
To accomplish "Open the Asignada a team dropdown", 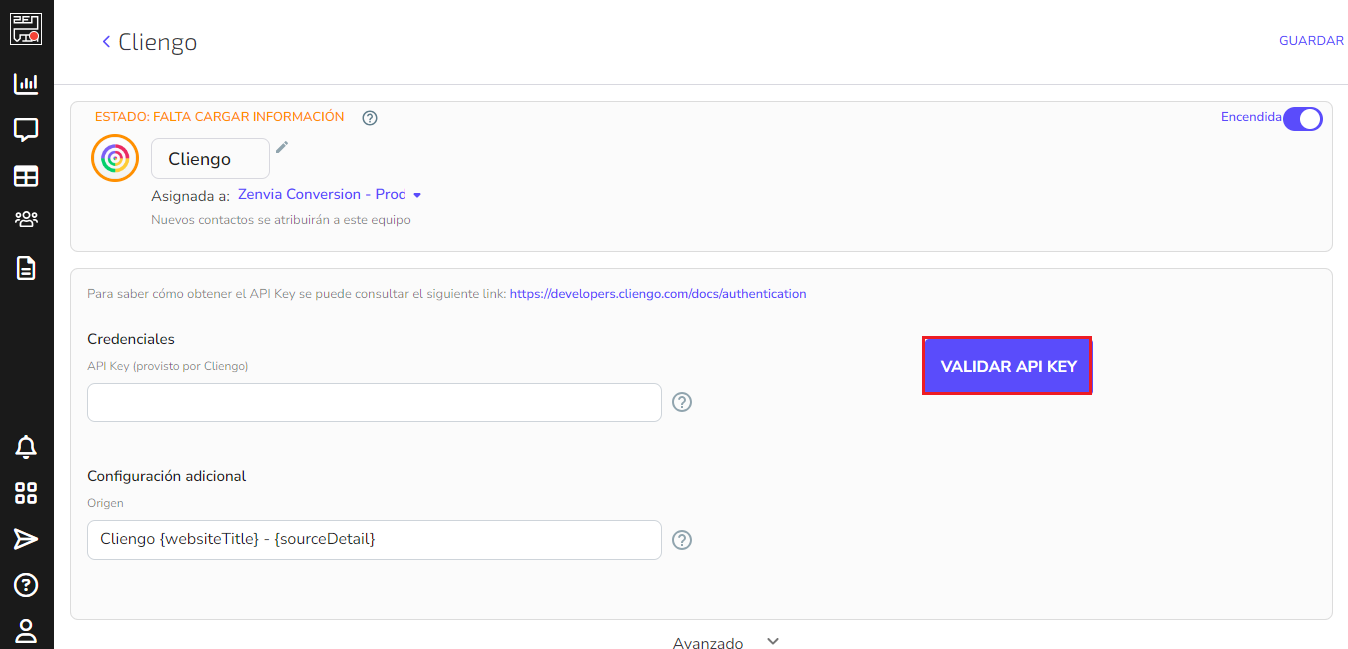I will coord(330,195).
